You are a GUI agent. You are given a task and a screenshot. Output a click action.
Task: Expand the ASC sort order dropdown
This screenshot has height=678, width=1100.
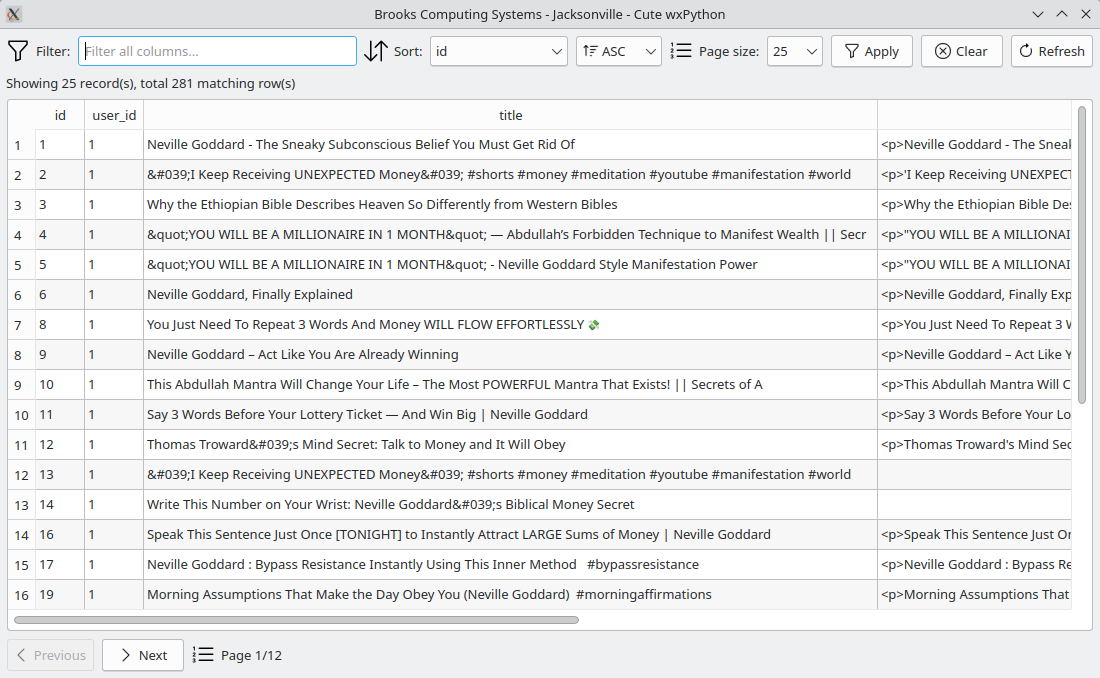click(618, 51)
